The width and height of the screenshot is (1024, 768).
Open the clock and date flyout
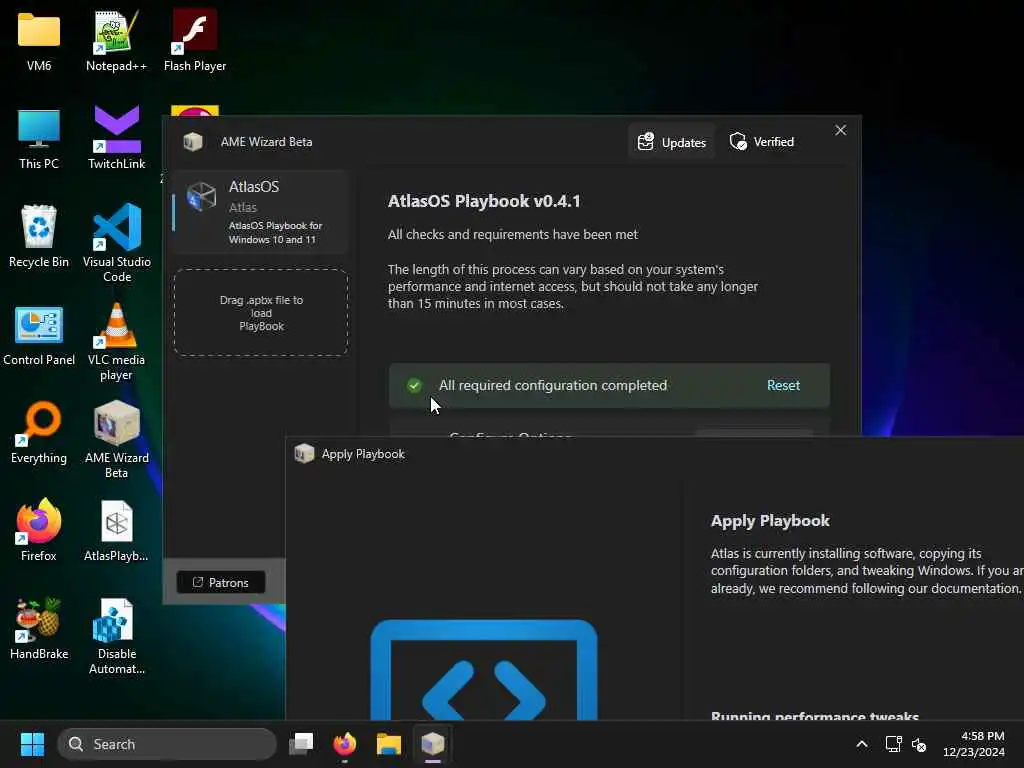pos(974,744)
